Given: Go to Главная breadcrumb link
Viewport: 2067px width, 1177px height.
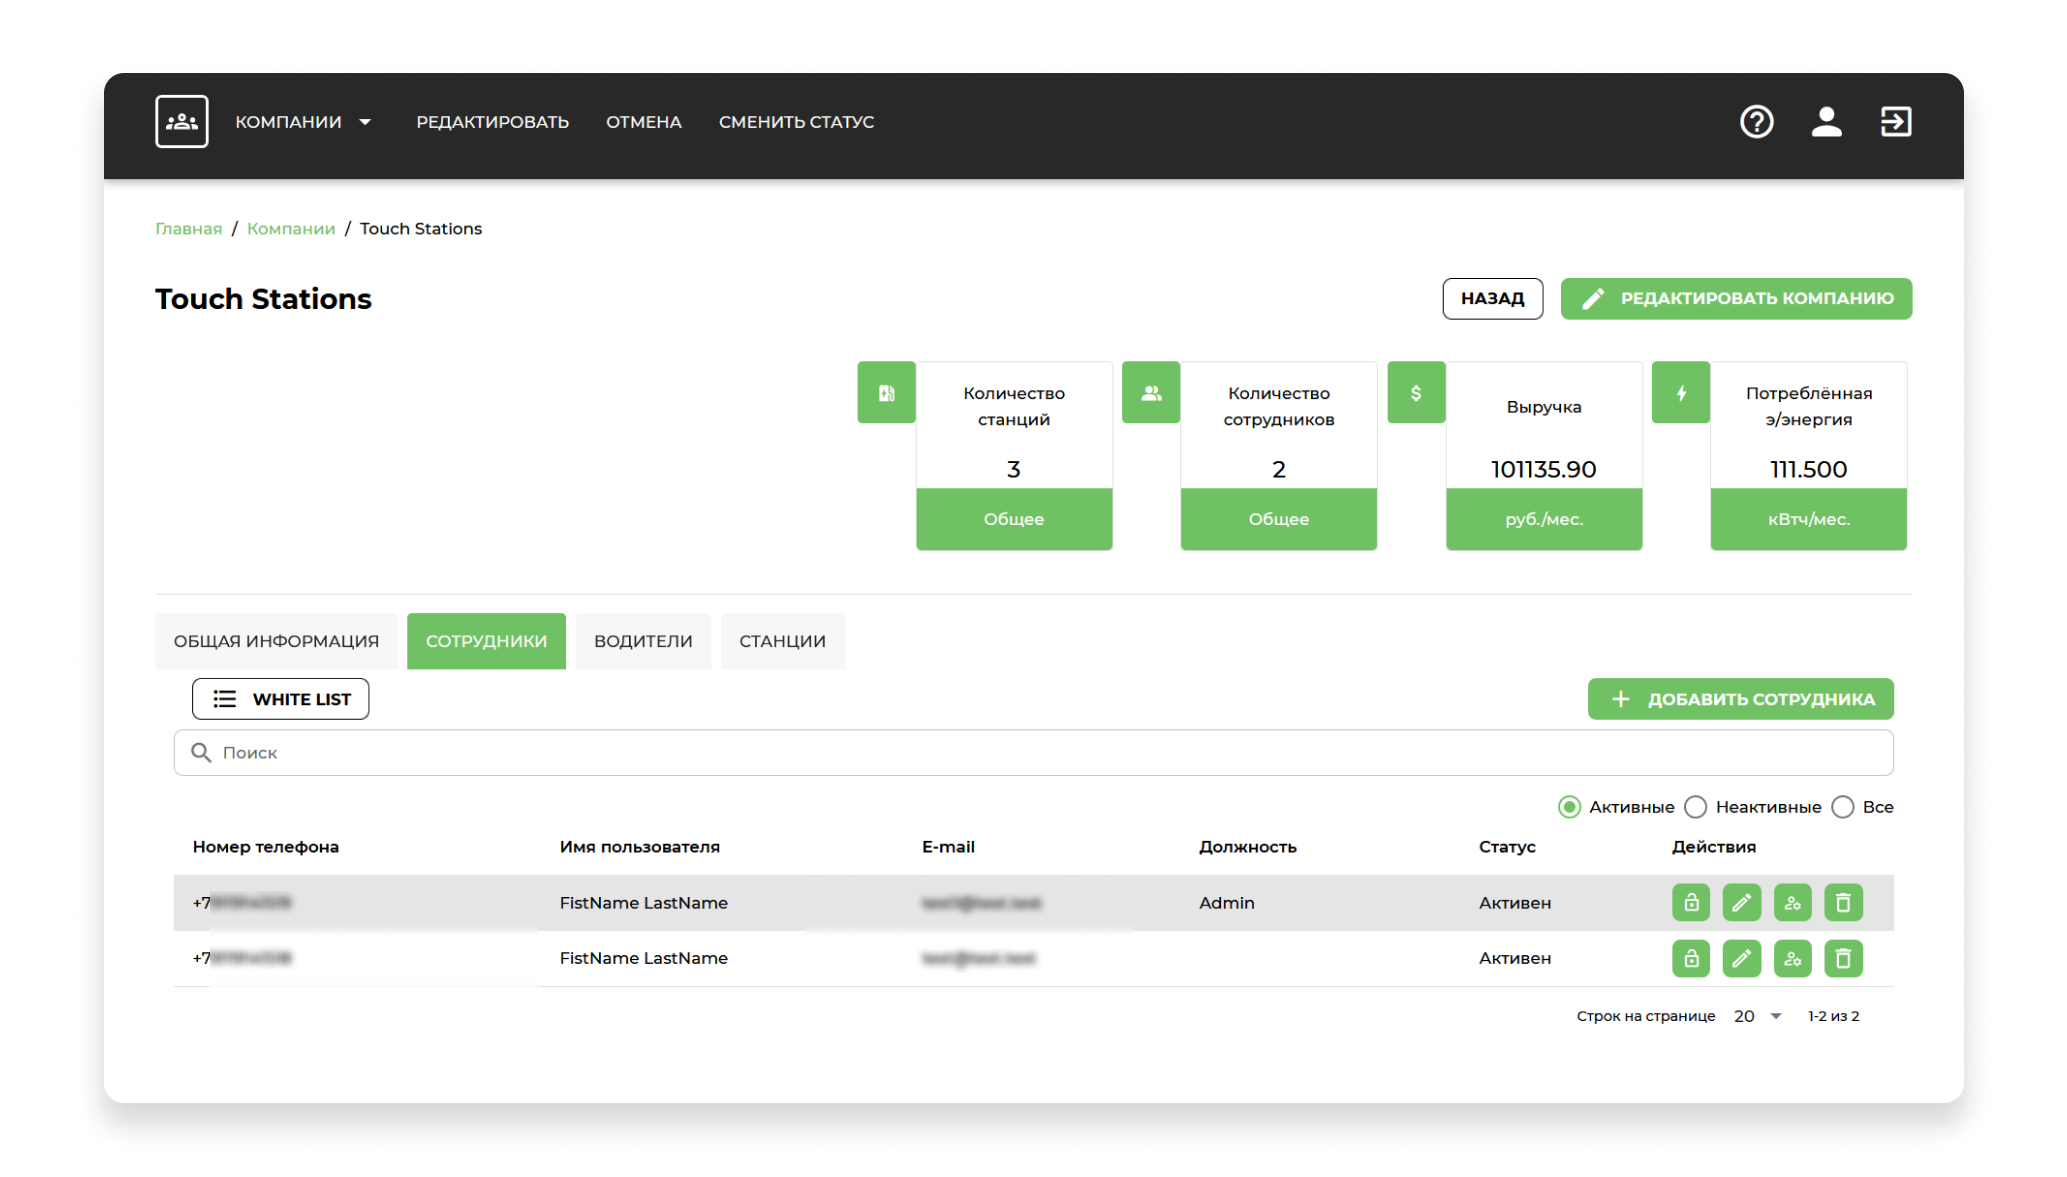Looking at the screenshot, I should pos(188,229).
